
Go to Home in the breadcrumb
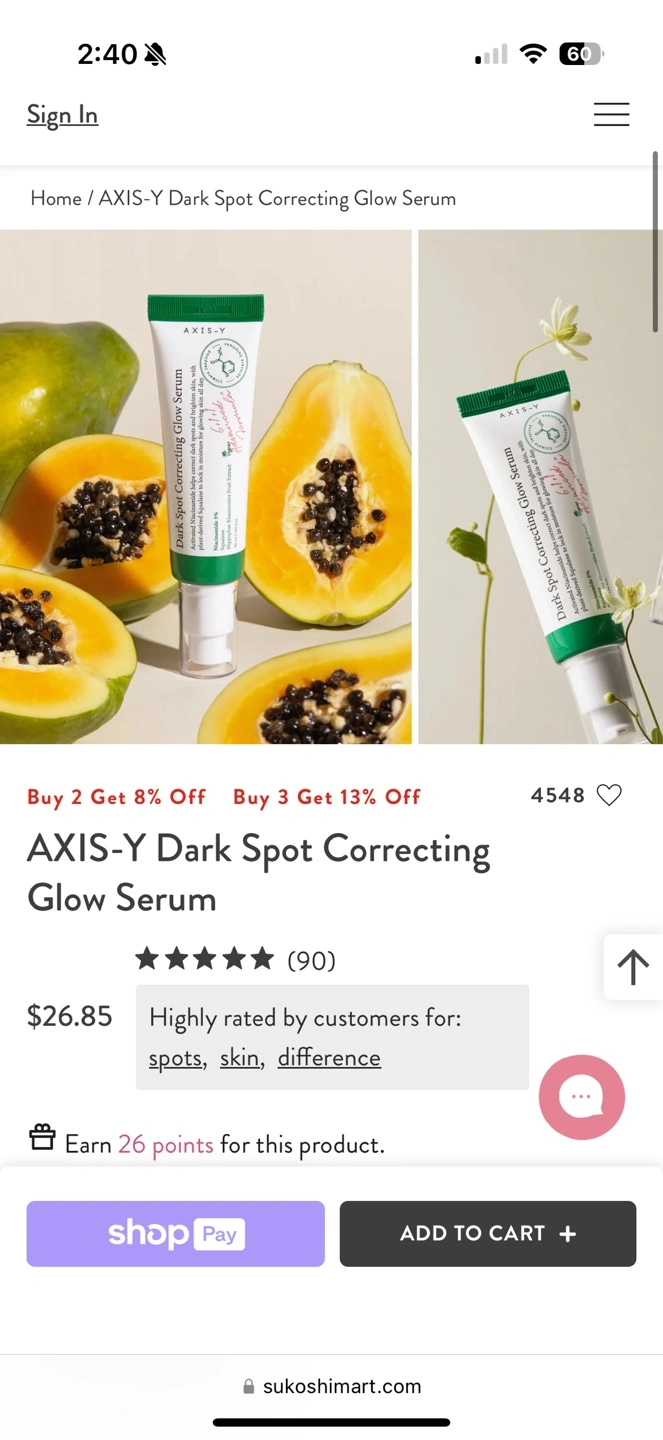56,198
